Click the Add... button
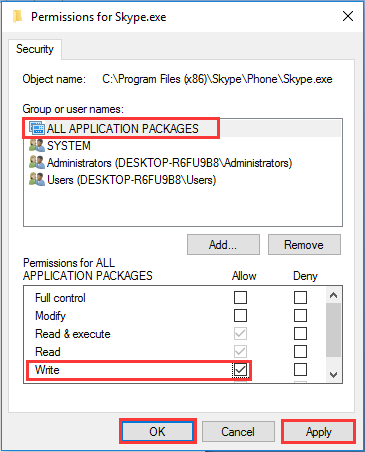 tap(223, 245)
